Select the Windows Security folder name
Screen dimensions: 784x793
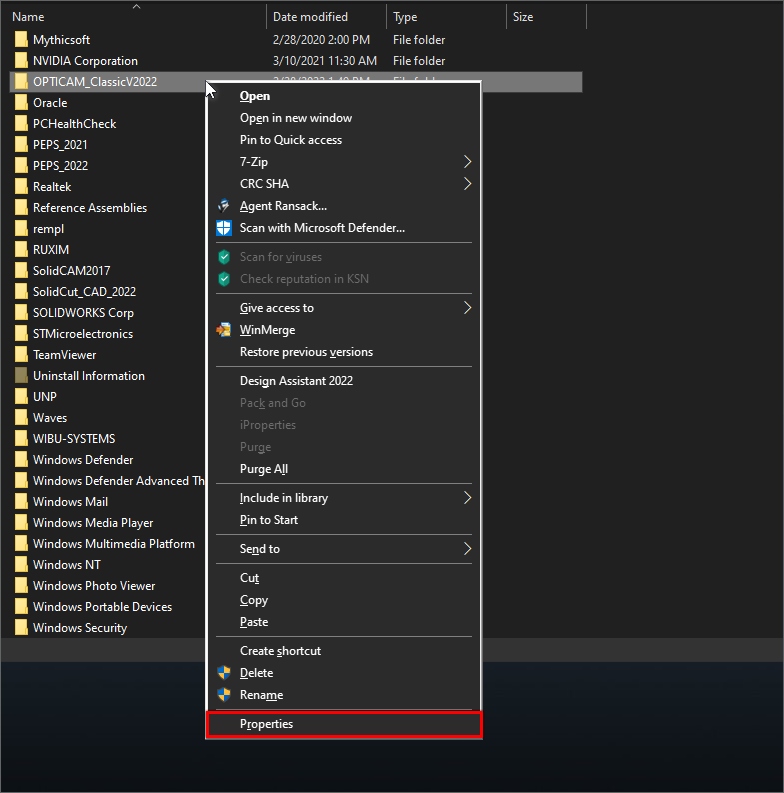tap(80, 628)
